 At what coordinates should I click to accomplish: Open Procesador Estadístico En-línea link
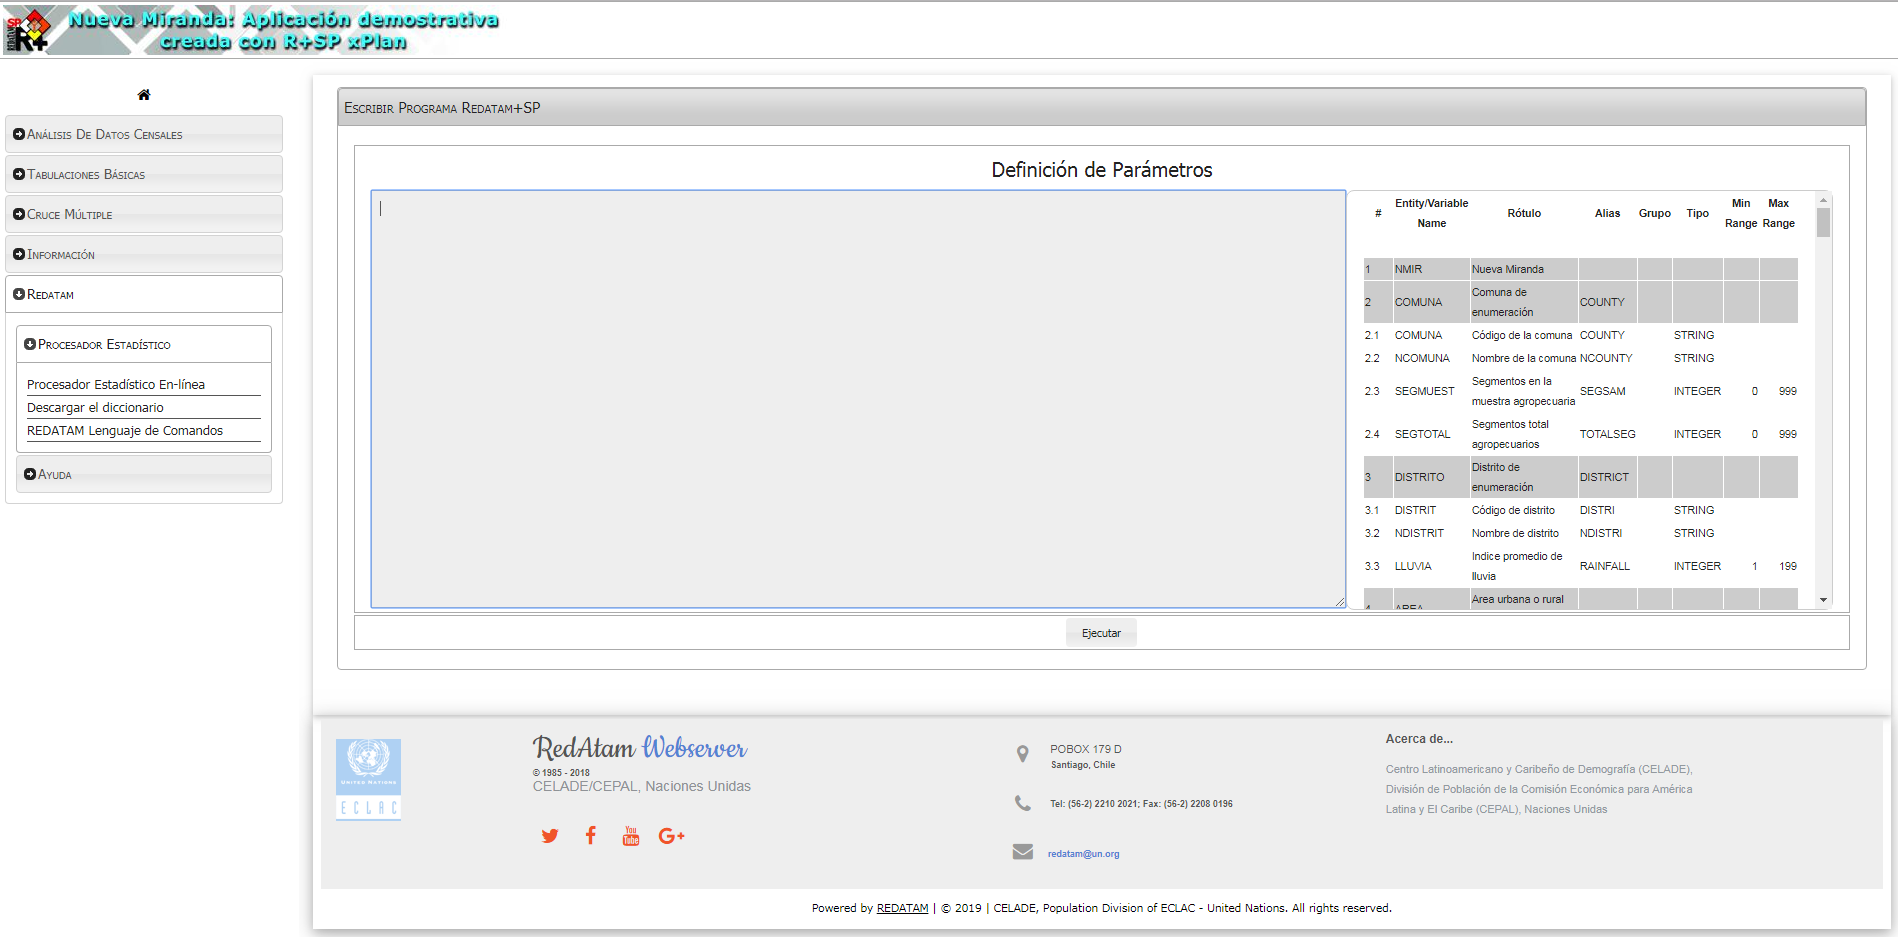(x=116, y=384)
